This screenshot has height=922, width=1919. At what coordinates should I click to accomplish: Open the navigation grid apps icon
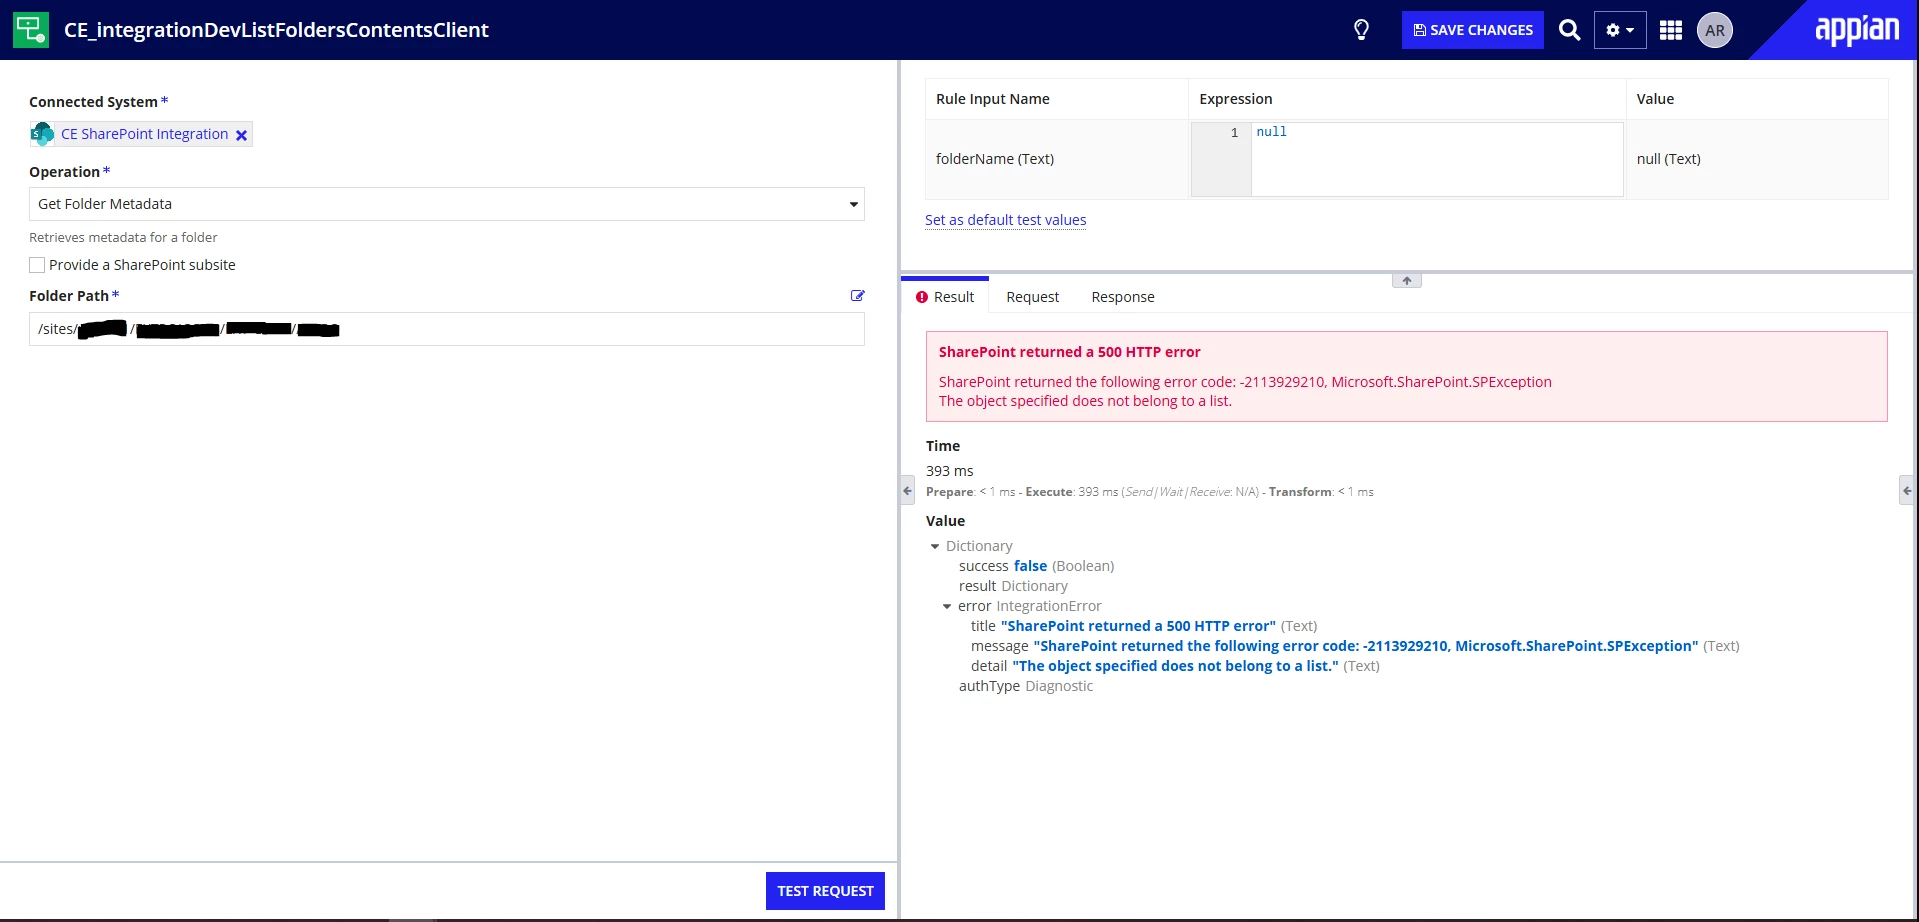(x=1671, y=30)
